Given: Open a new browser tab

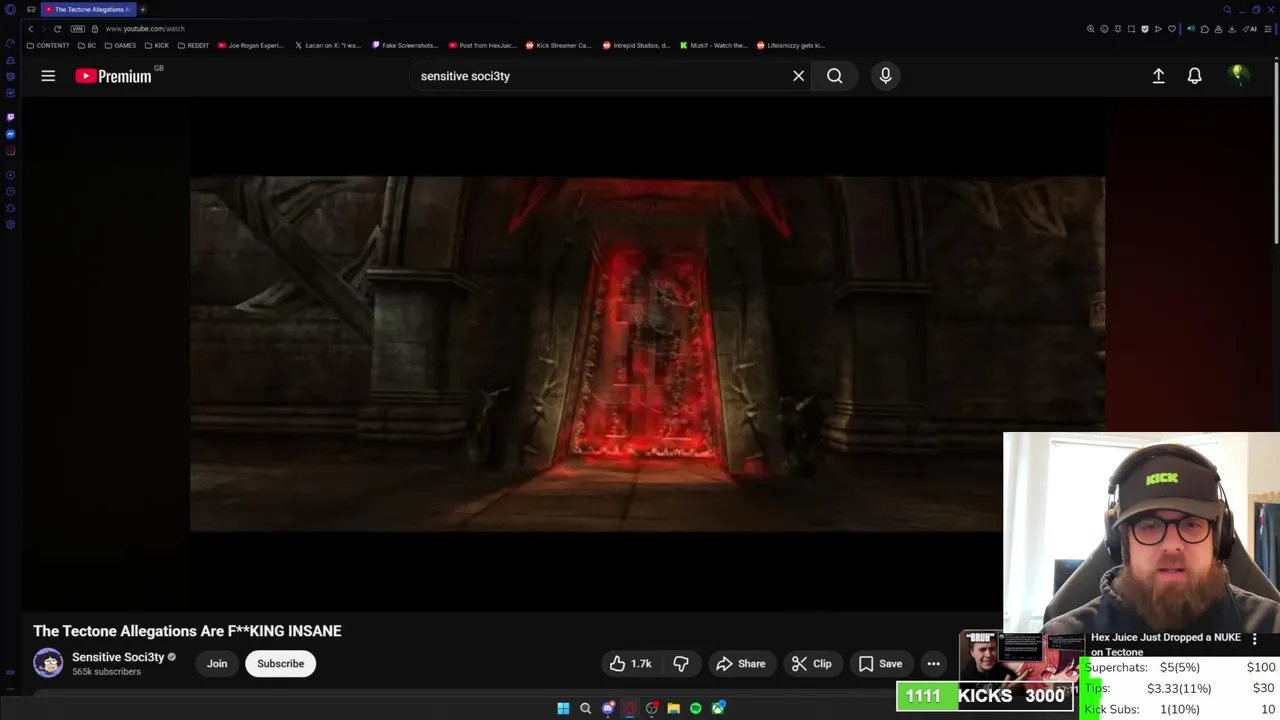Looking at the screenshot, I should pyautogui.click(x=143, y=9).
